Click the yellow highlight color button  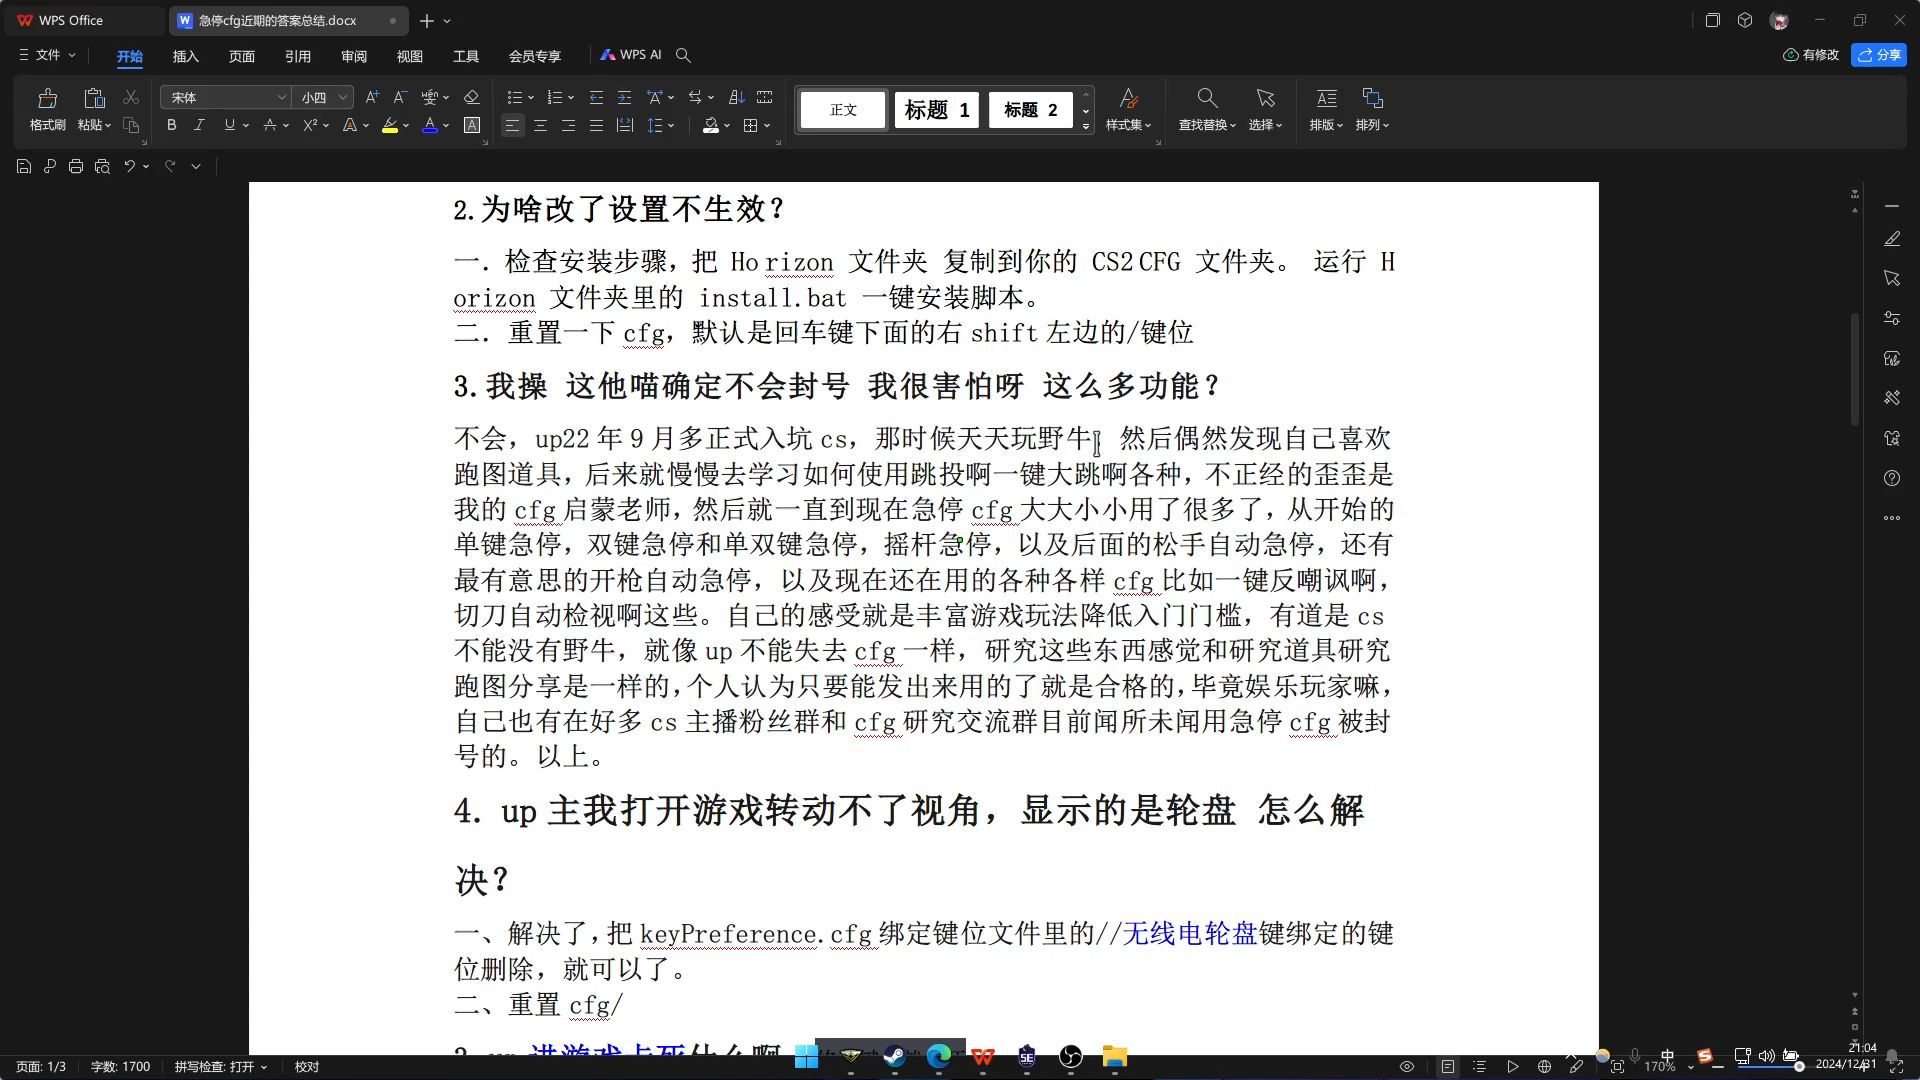(390, 126)
